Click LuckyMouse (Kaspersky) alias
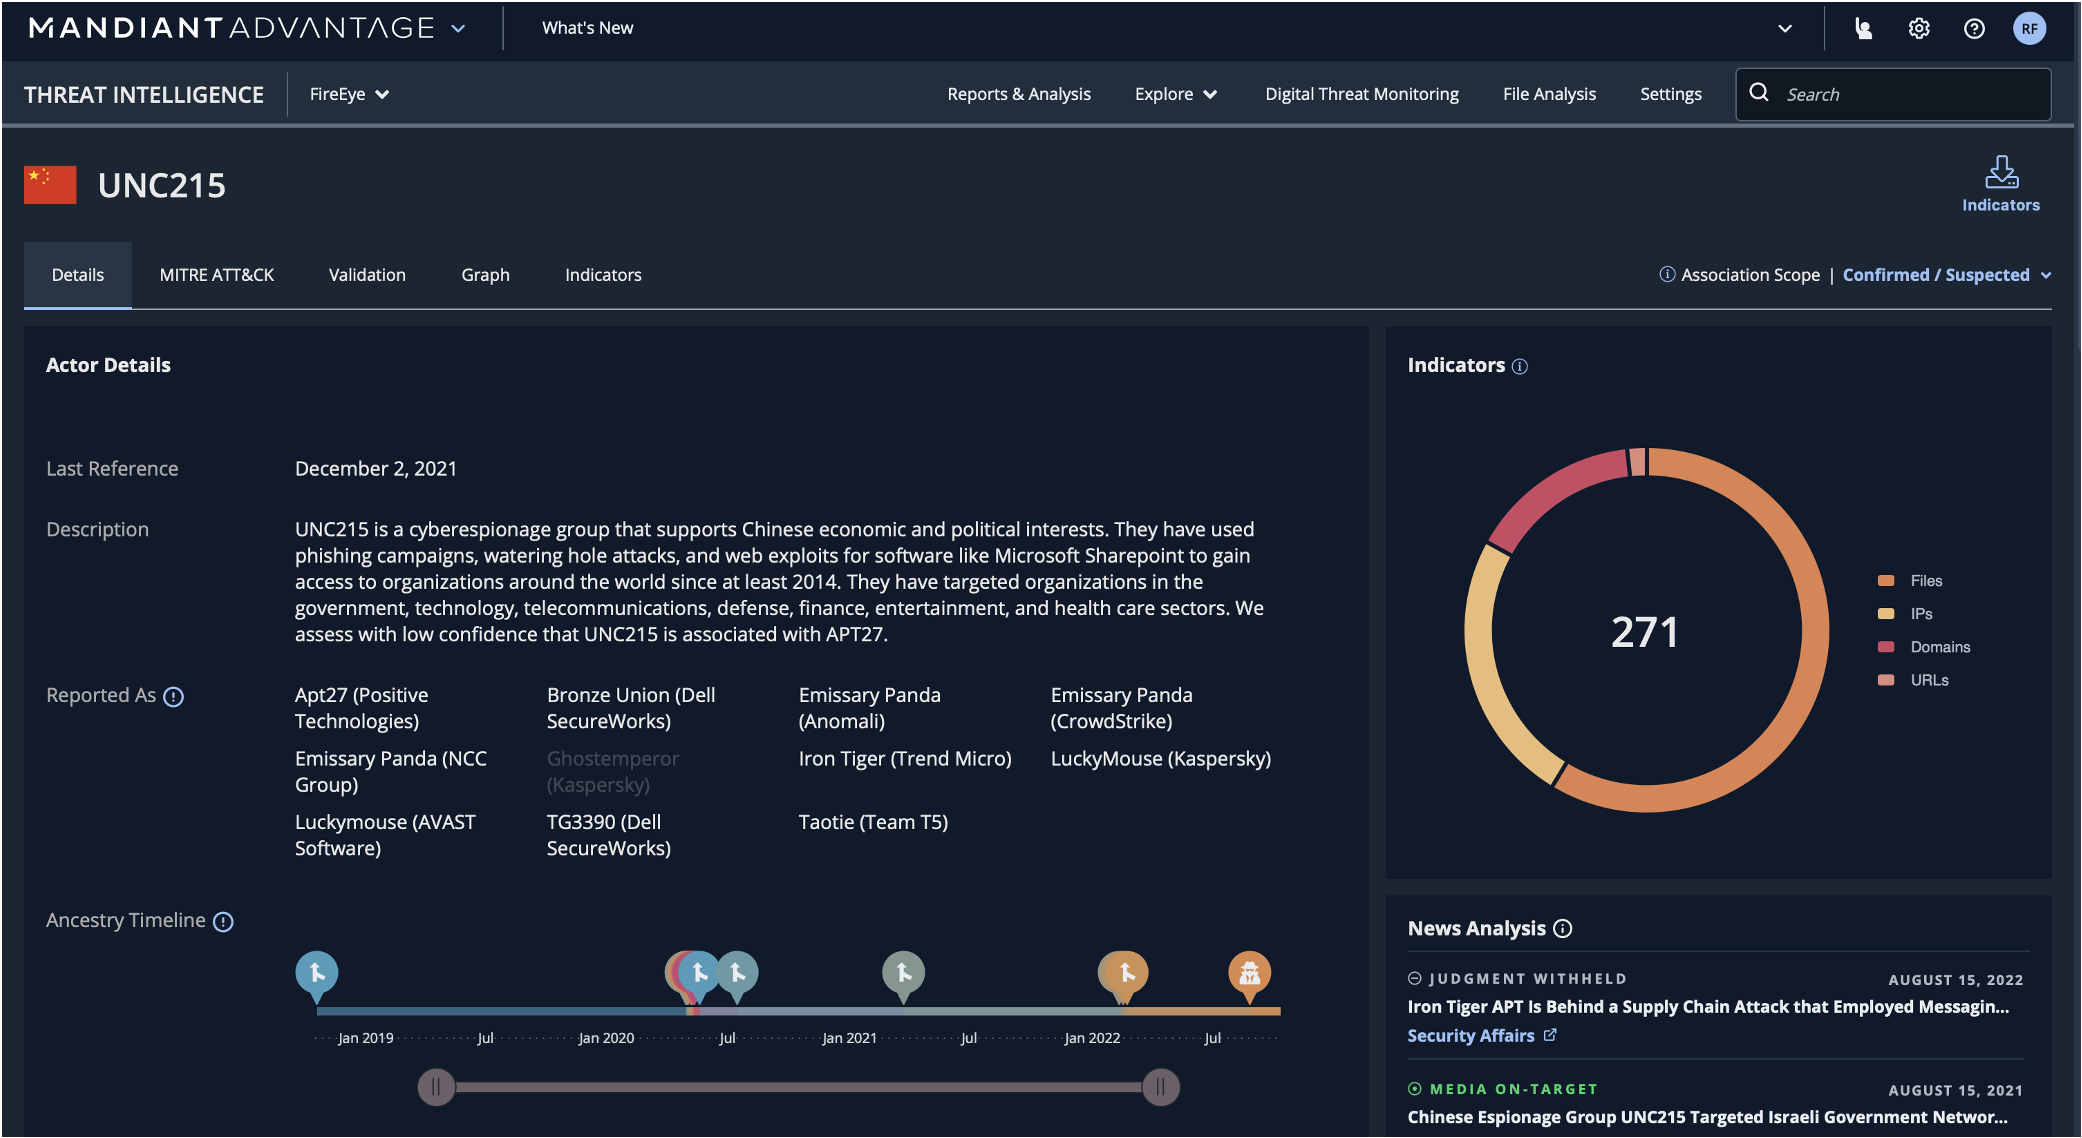The height and width of the screenshot is (1138, 2082). [1161, 759]
